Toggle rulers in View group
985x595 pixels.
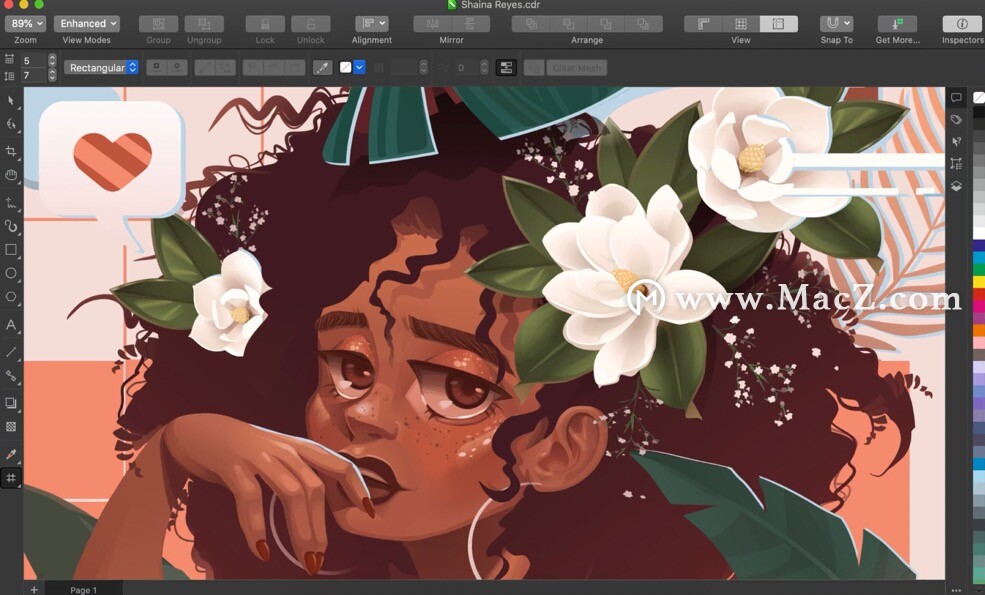704,24
